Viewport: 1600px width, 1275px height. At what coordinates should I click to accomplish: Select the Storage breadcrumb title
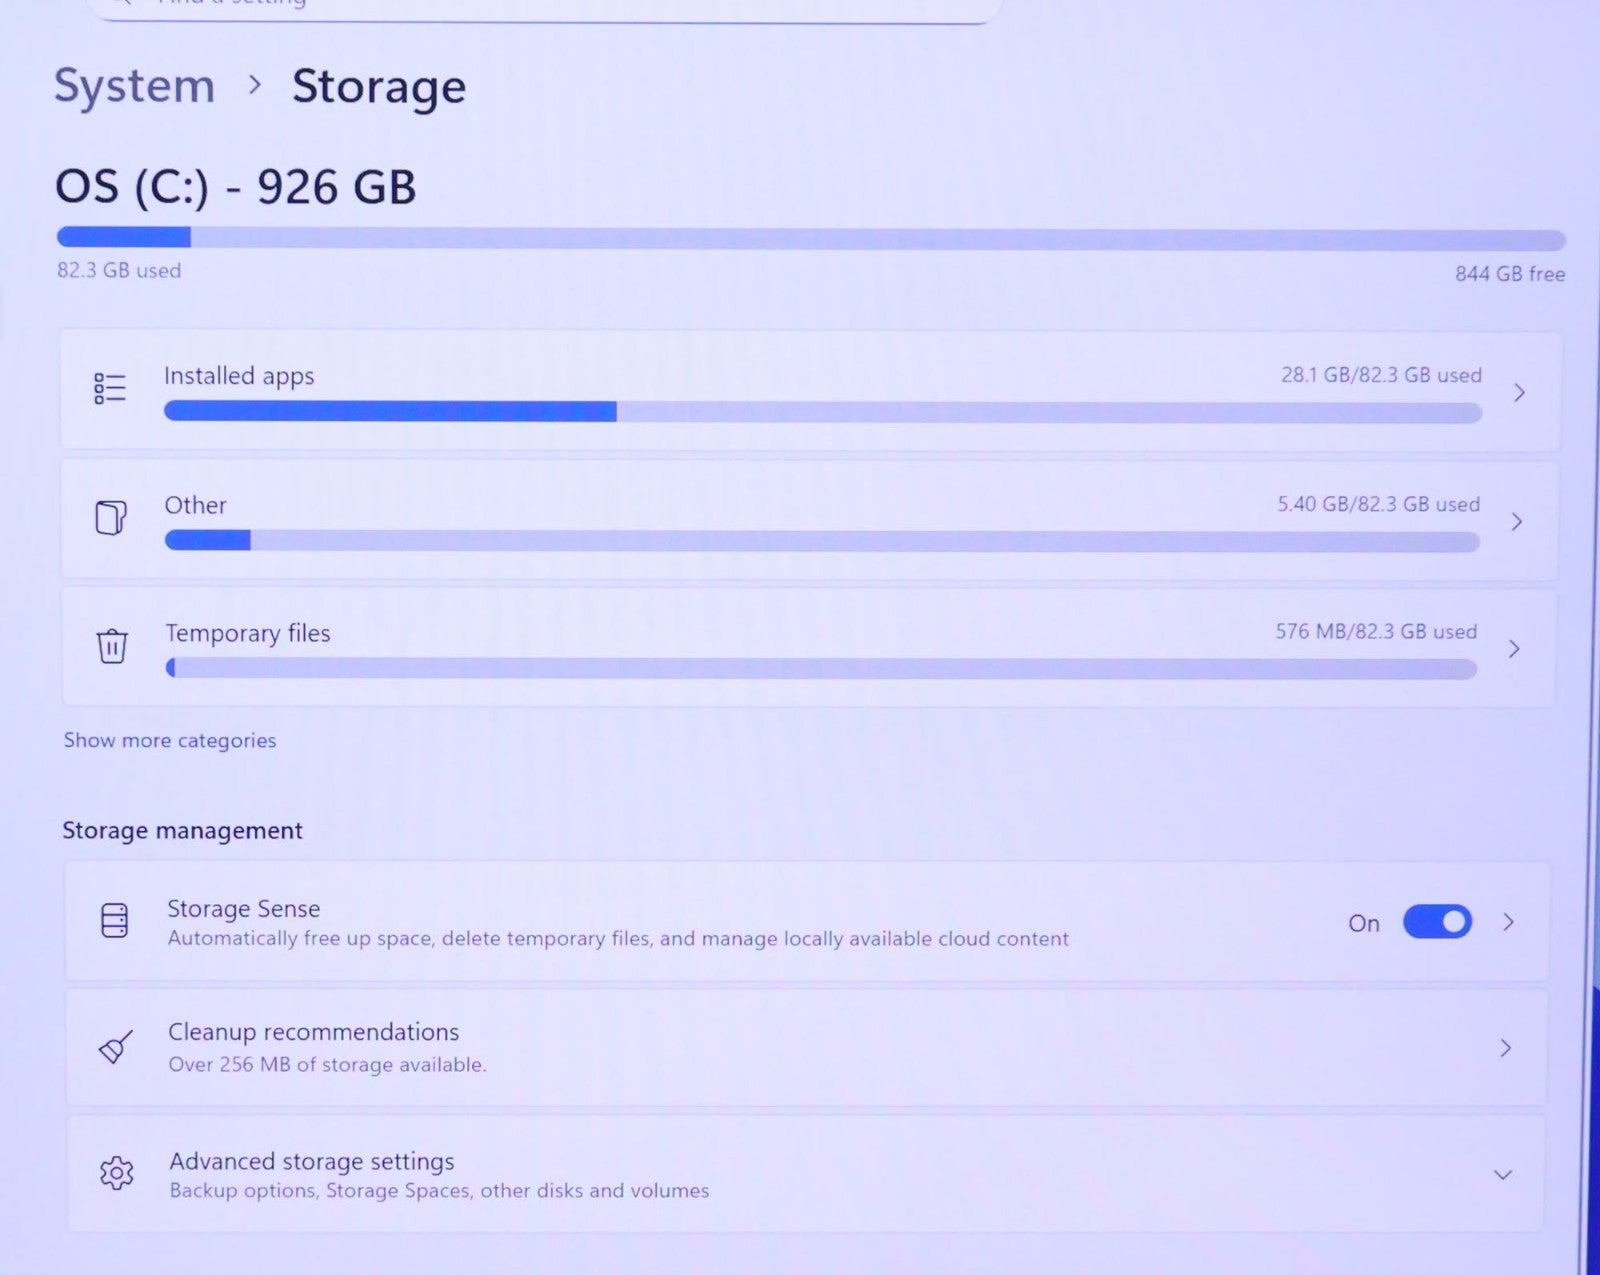pyautogui.click(x=378, y=87)
